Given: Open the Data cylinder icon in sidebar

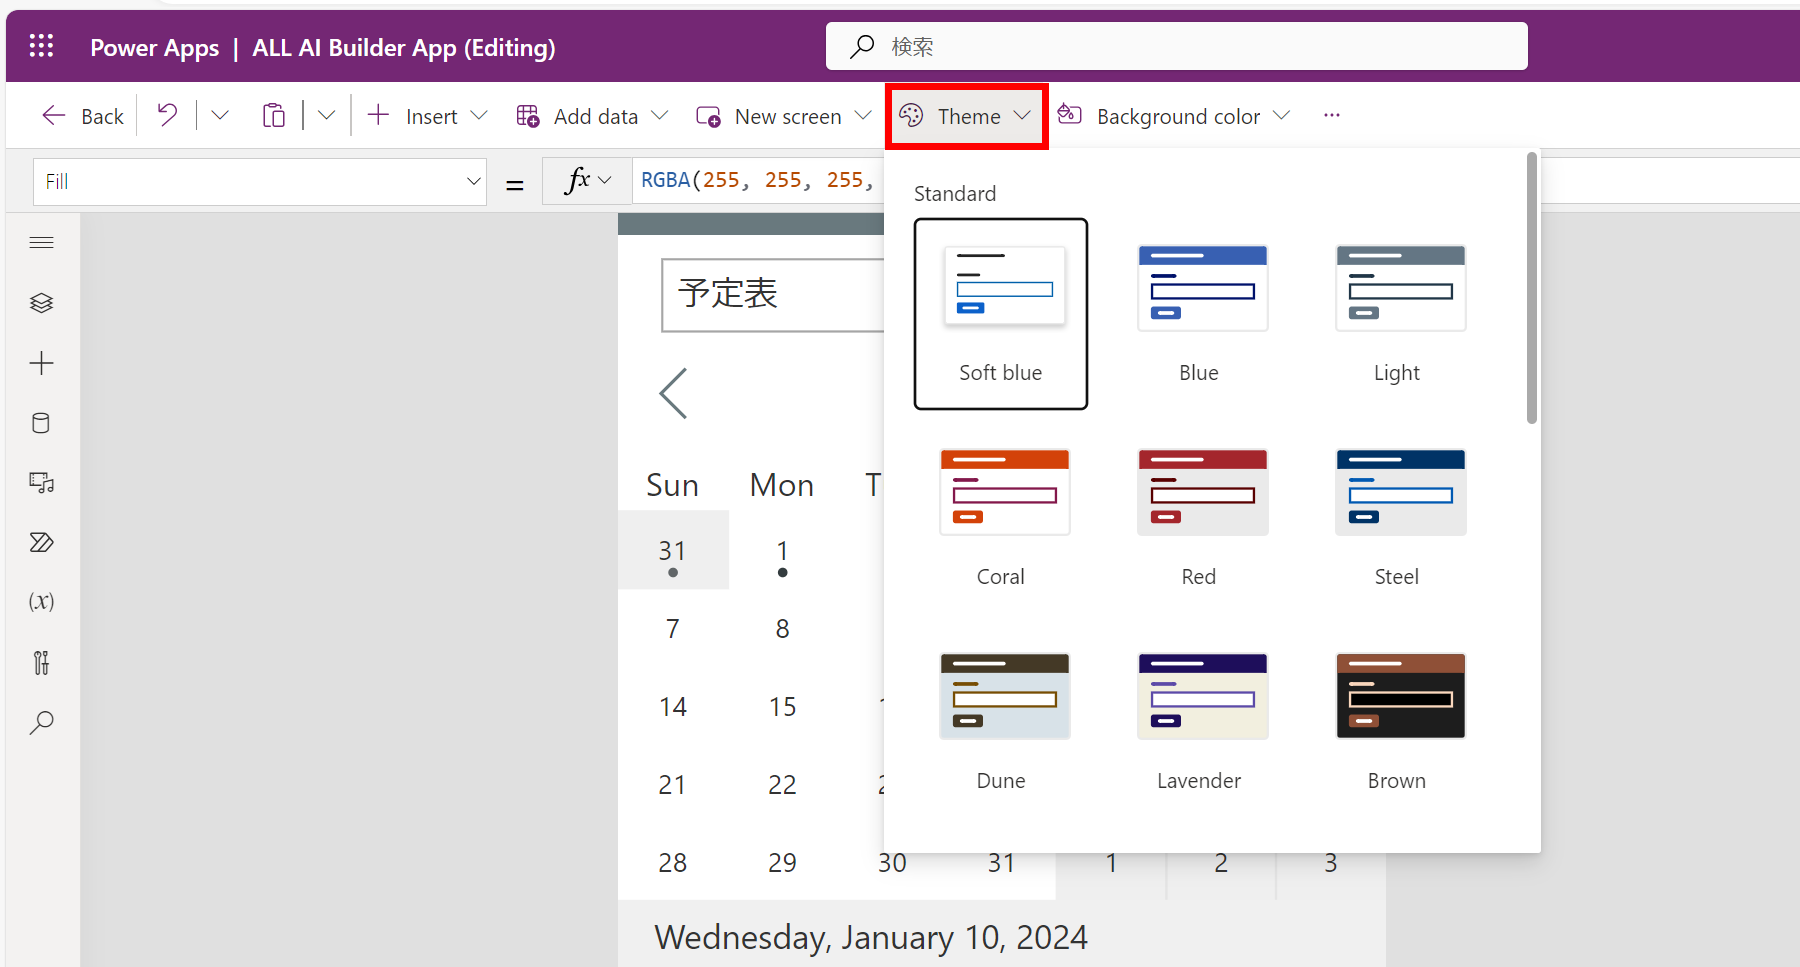Looking at the screenshot, I should pyautogui.click(x=41, y=423).
